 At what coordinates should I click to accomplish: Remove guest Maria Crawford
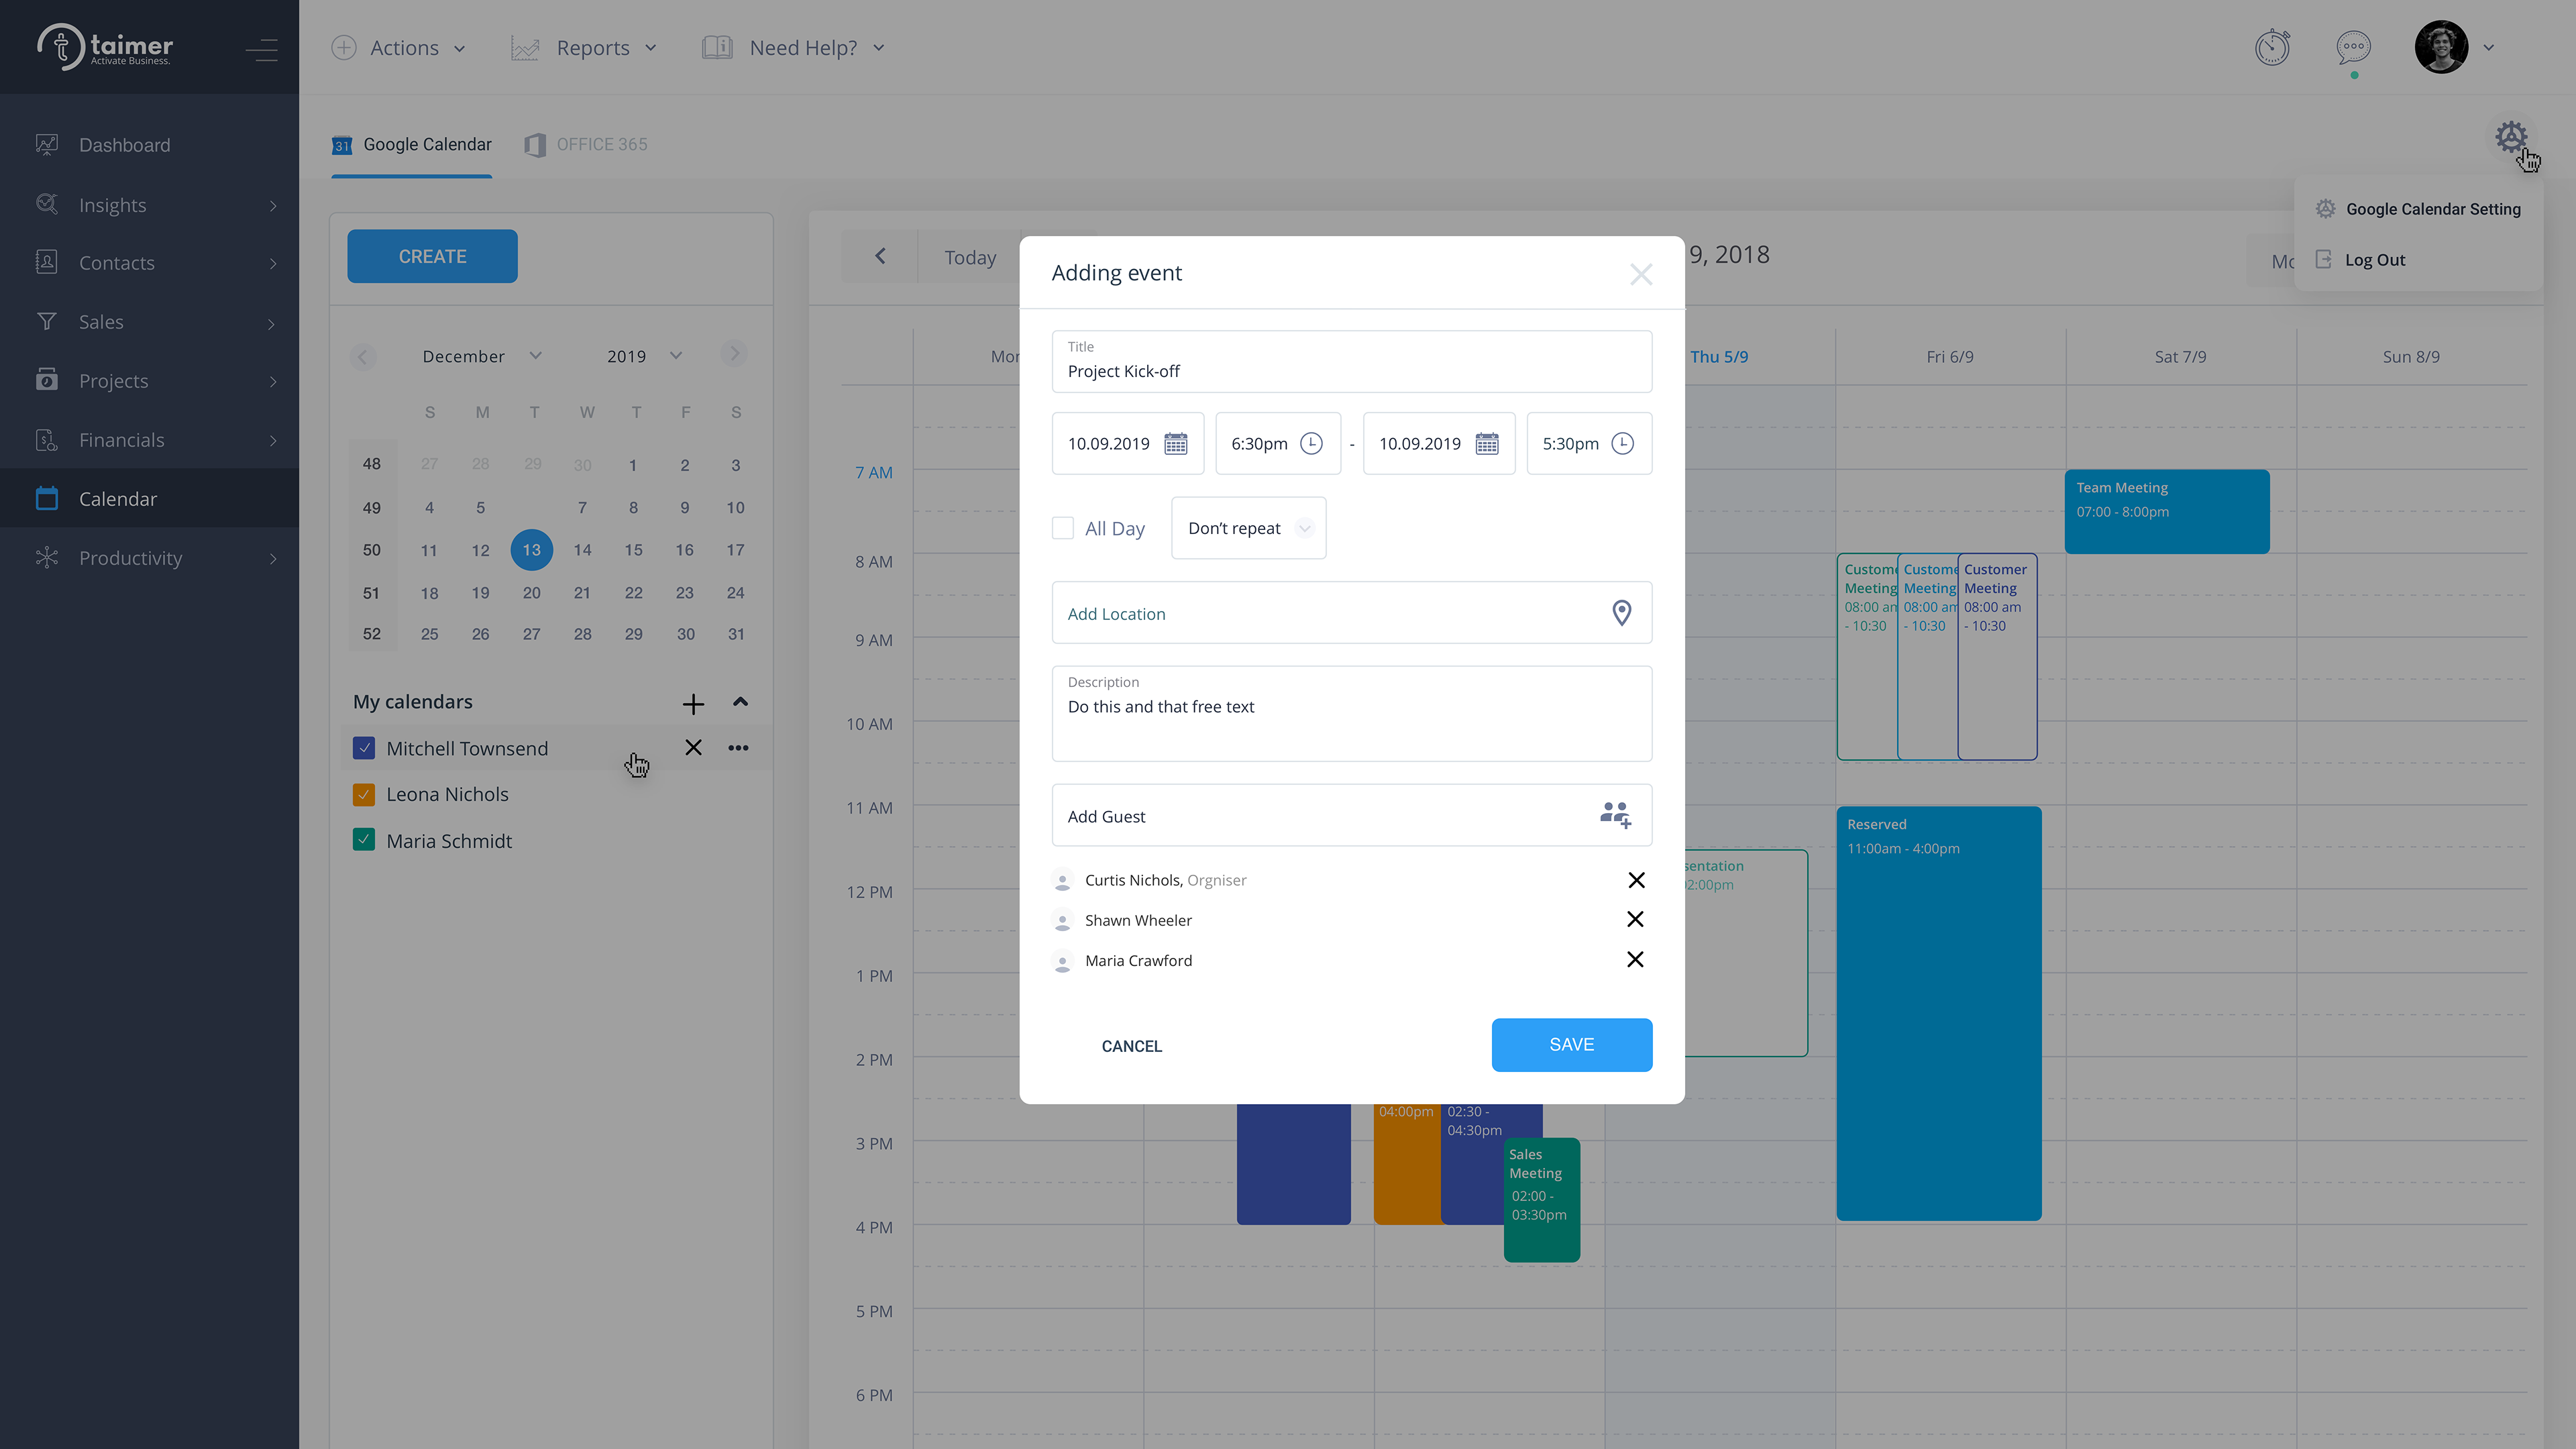point(1635,959)
